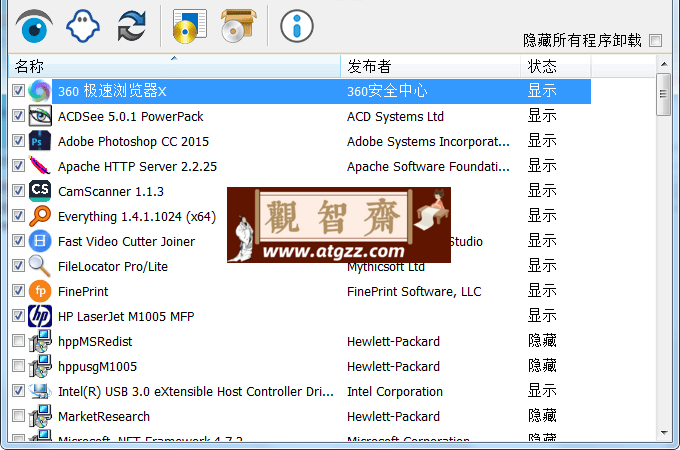Click the installer disc with blue document icon
This screenshot has width=680, height=450.
[x=189, y=27]
